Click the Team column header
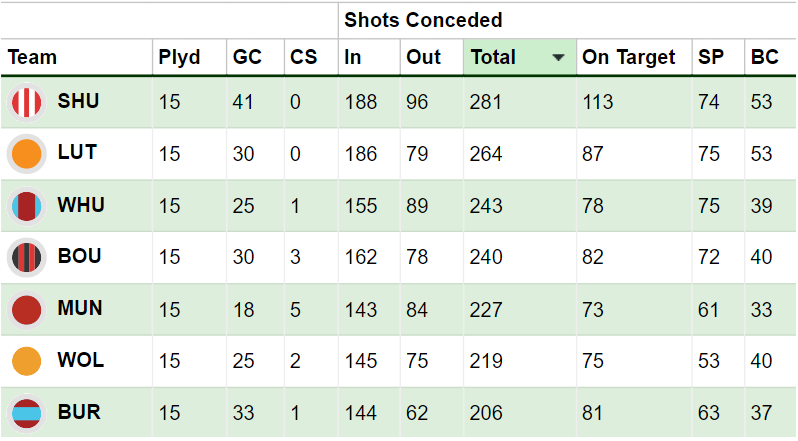Image resolution: width=798 pixels, height=441 pixels. [33, 58]
